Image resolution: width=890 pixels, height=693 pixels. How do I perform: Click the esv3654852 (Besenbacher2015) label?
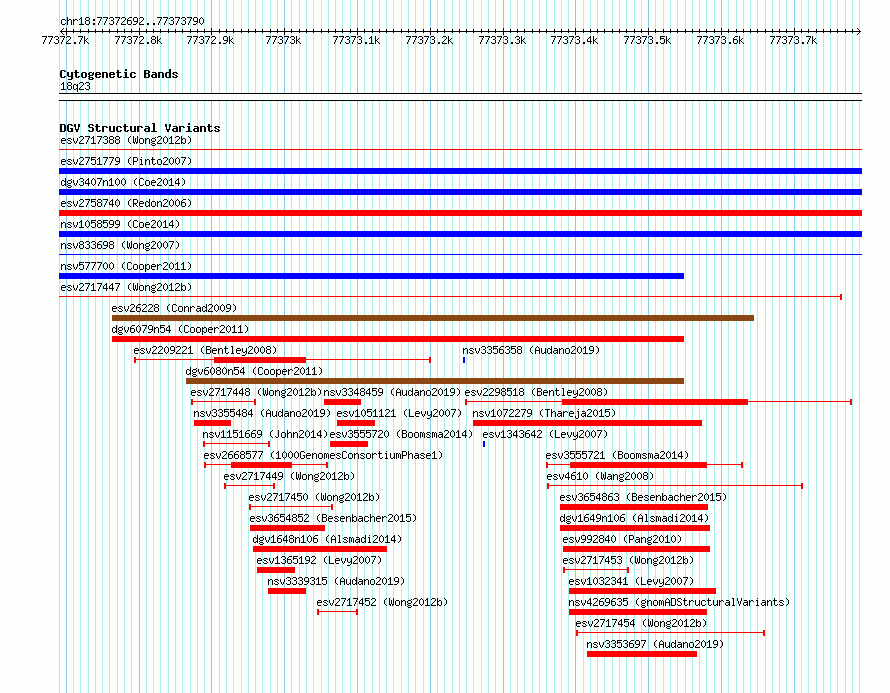point(333,518)
